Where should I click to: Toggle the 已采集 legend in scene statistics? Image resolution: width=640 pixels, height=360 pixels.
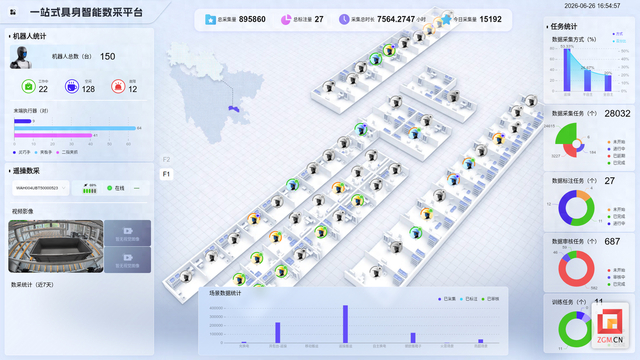click(x=447, y=299)
